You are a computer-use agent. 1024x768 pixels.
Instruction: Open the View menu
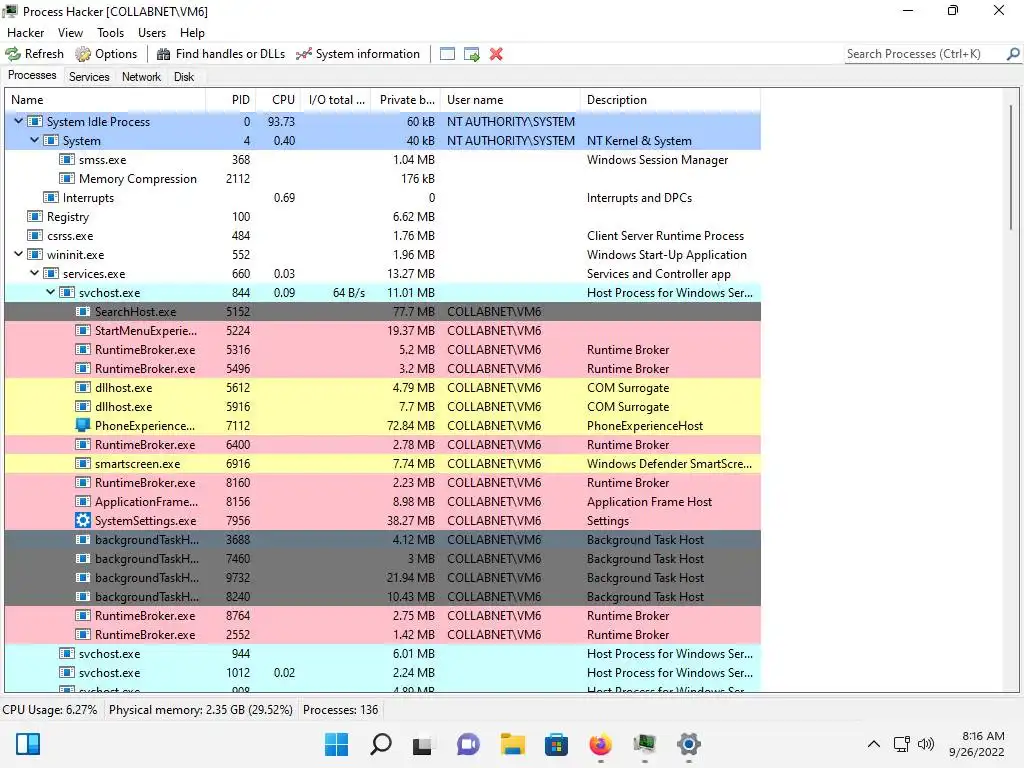70,33
